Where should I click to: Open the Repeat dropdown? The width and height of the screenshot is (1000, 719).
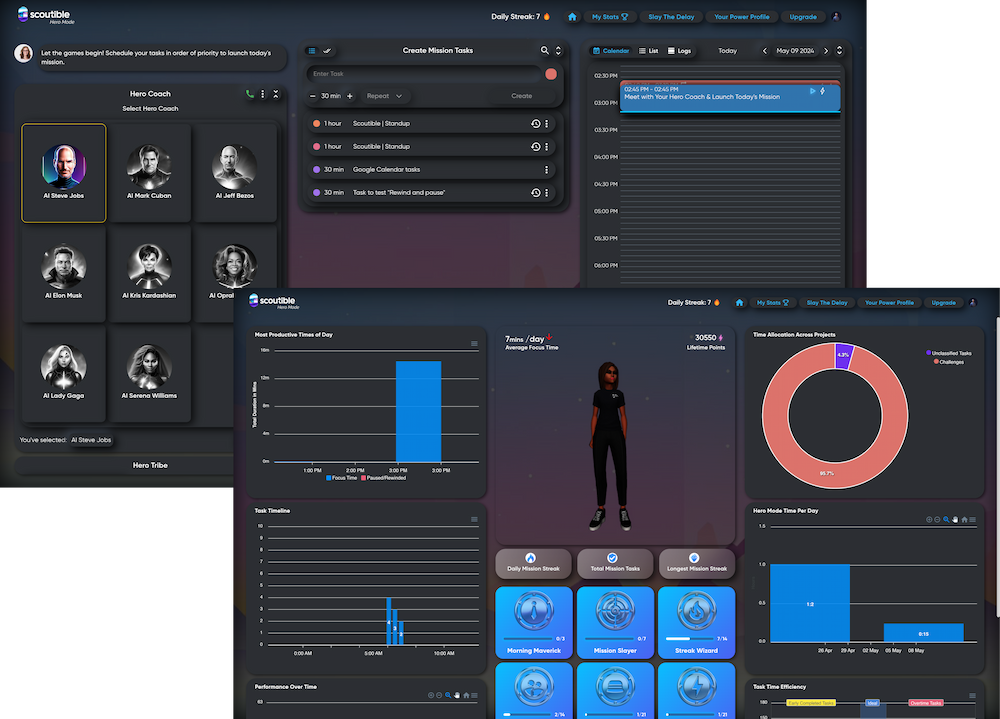385,96
